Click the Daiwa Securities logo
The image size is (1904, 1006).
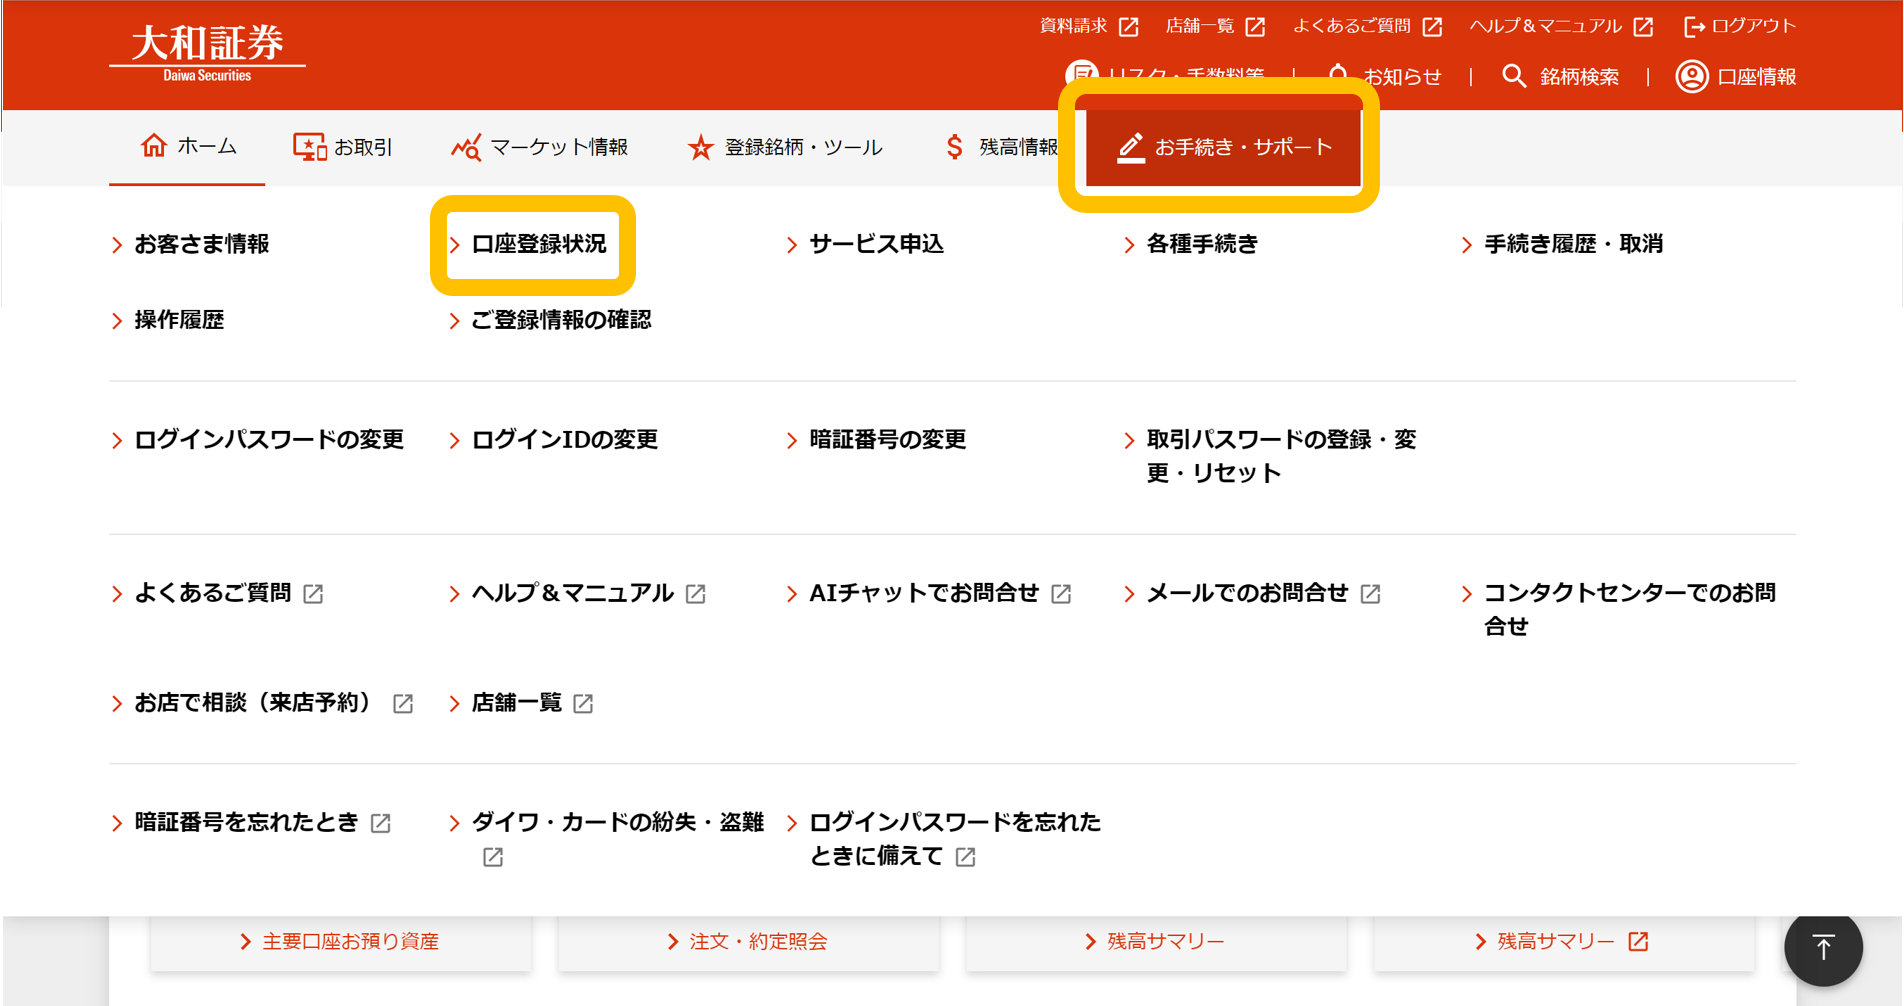[207, 53]
